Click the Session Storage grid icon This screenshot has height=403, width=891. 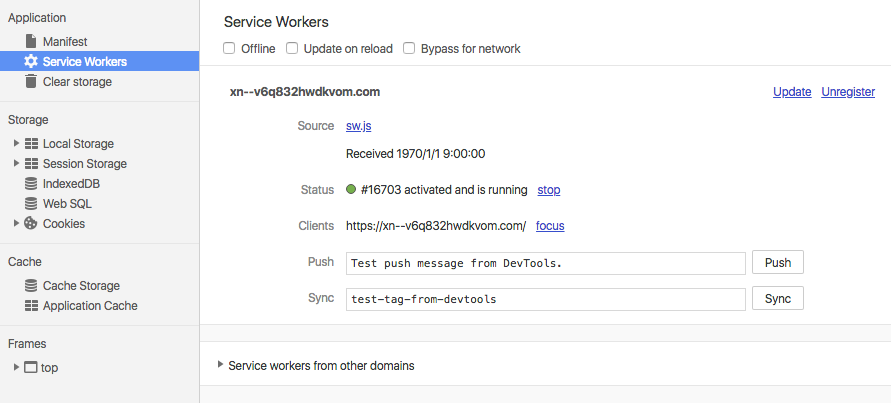point(31,164)
